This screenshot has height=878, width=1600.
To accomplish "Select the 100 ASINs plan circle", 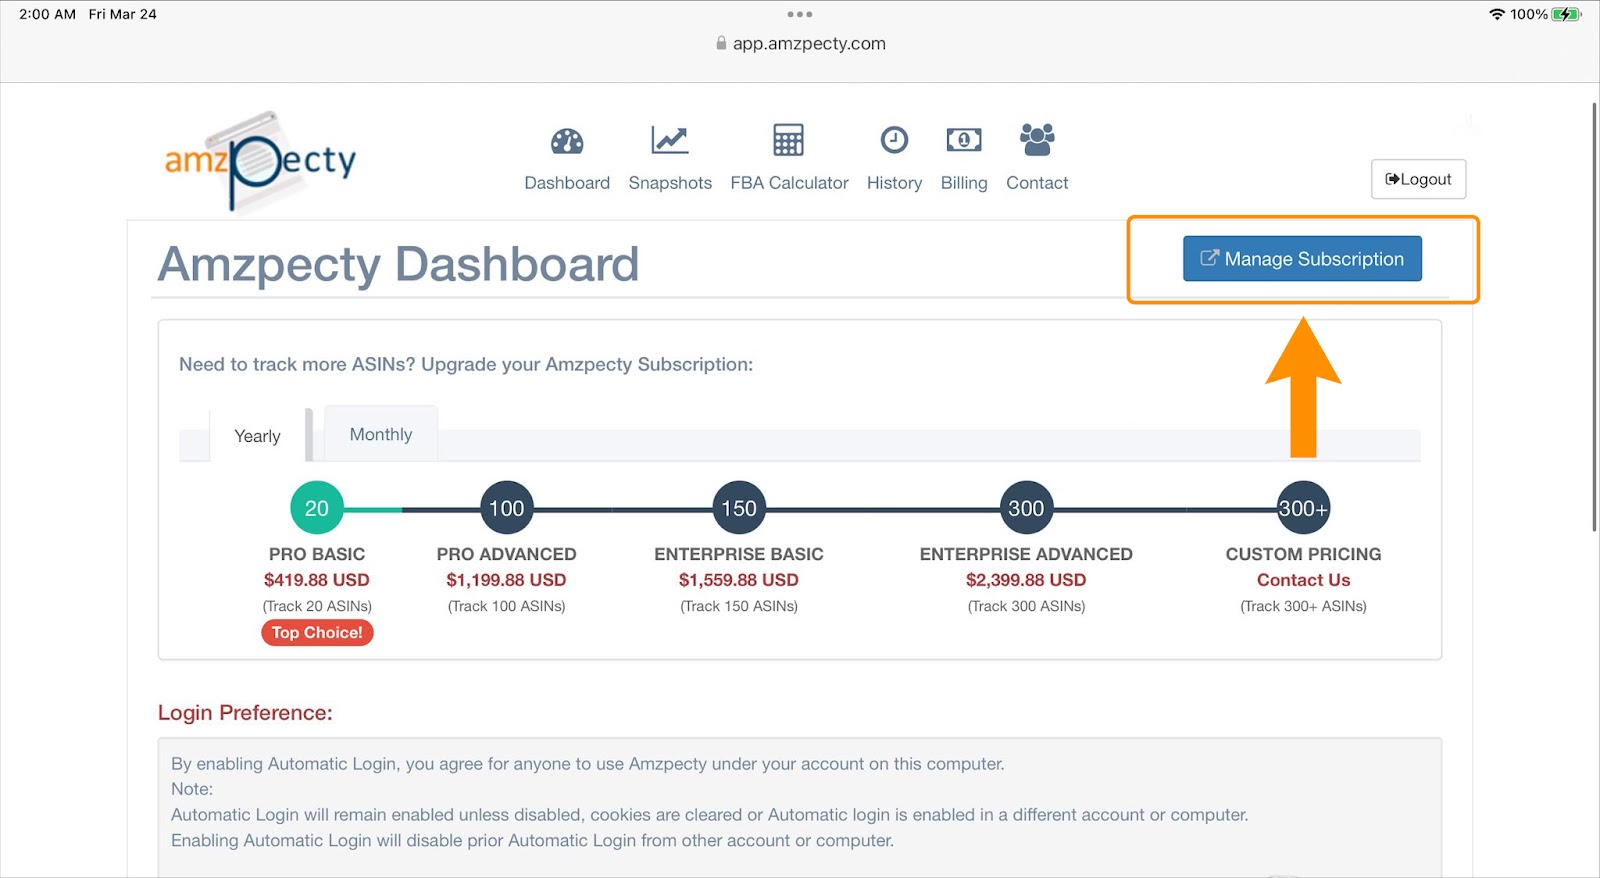I will pyautogui.click(x=506, y=508).
